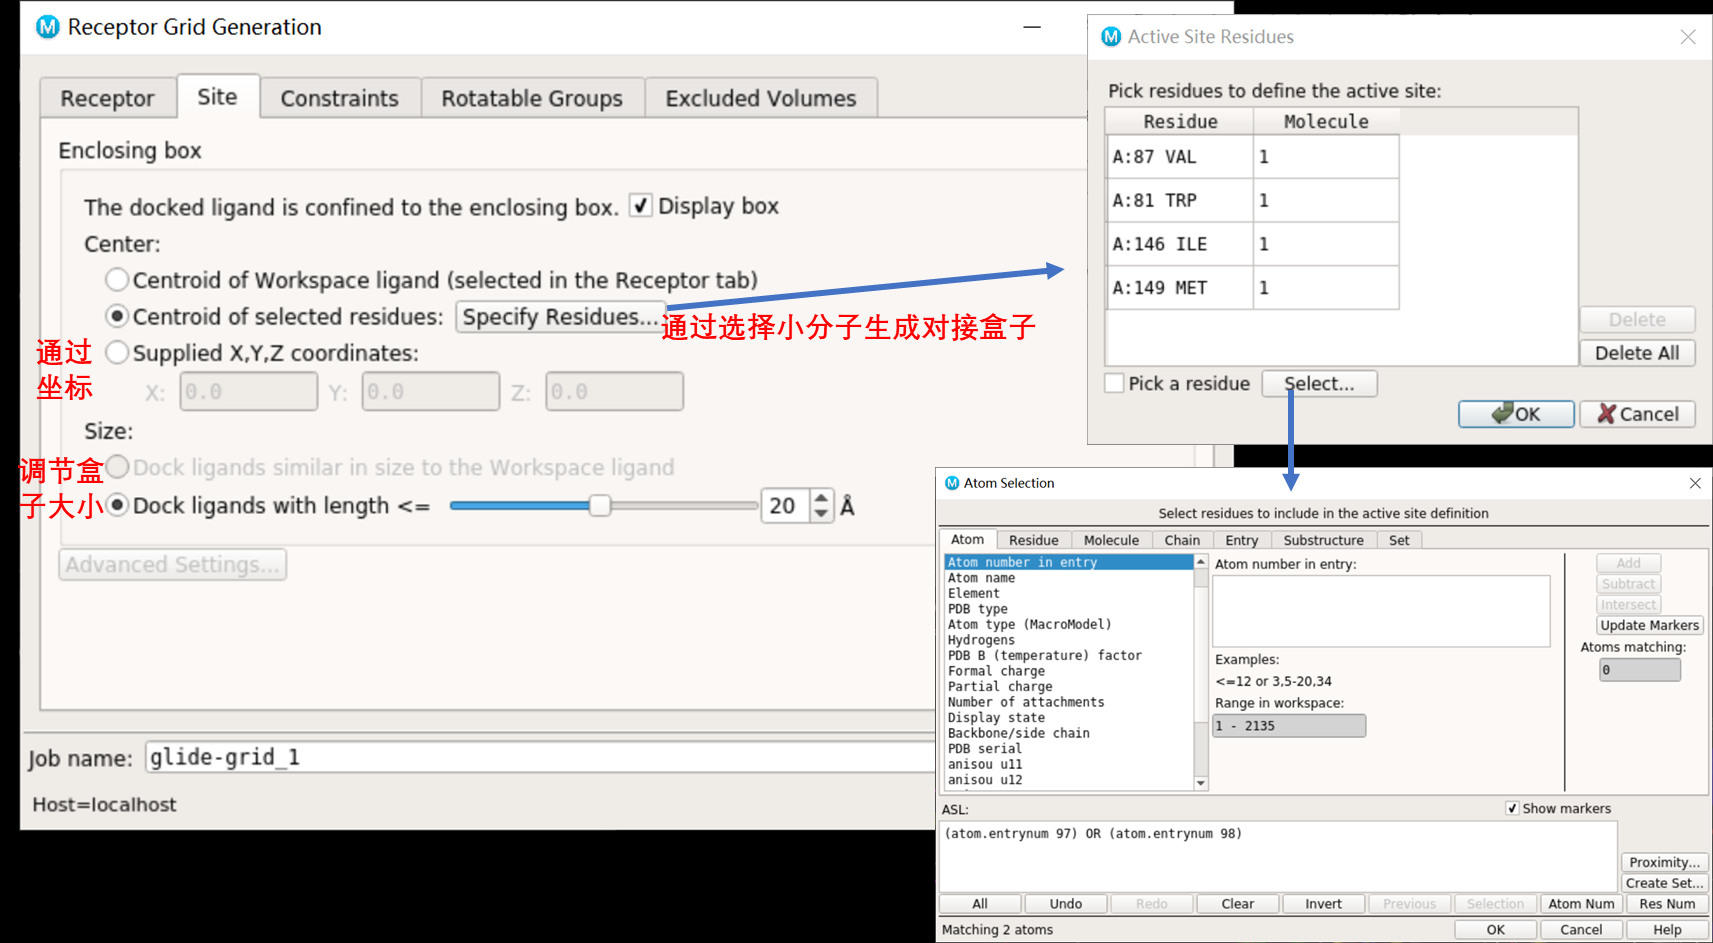Click Delete All residues button

click(x=1637, y=353)
